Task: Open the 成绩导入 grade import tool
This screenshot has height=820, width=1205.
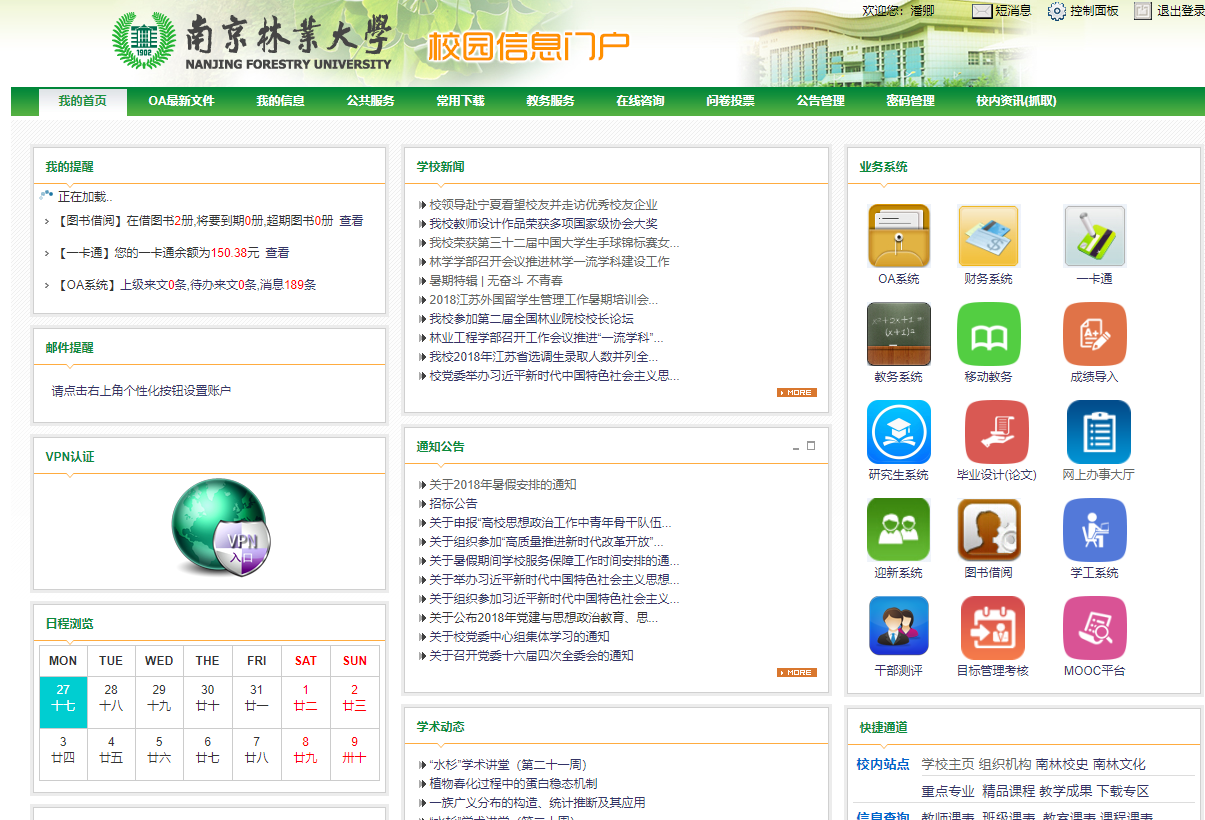Action: pos(1094,334)
